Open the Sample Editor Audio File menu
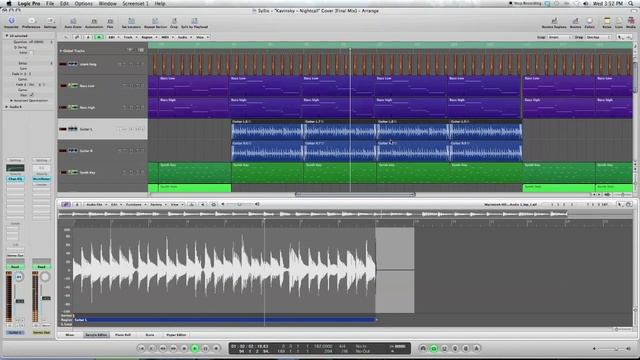This screenshot has width=640, height=360. click(x=96, y=204)
